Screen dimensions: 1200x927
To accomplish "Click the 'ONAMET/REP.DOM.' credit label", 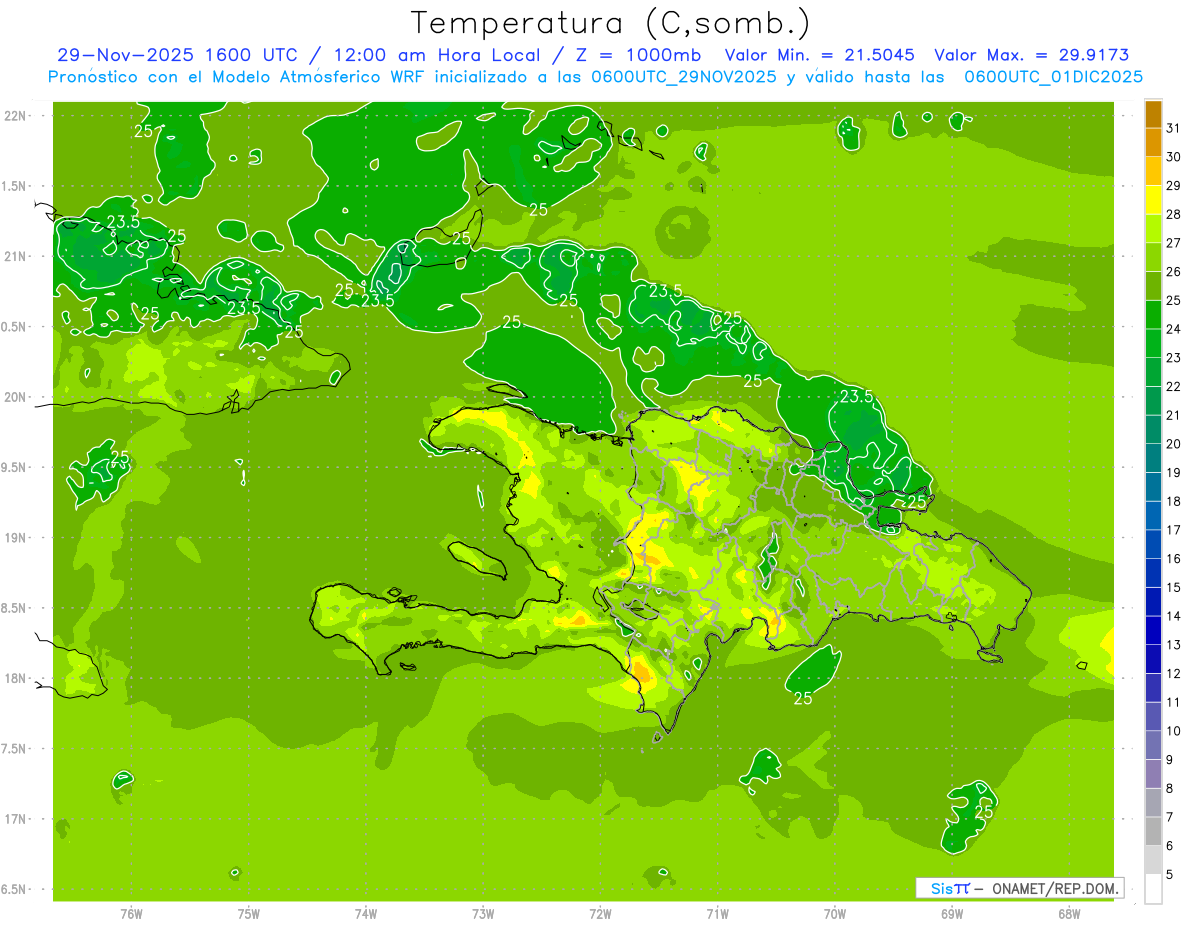I will click(1054, 888).
